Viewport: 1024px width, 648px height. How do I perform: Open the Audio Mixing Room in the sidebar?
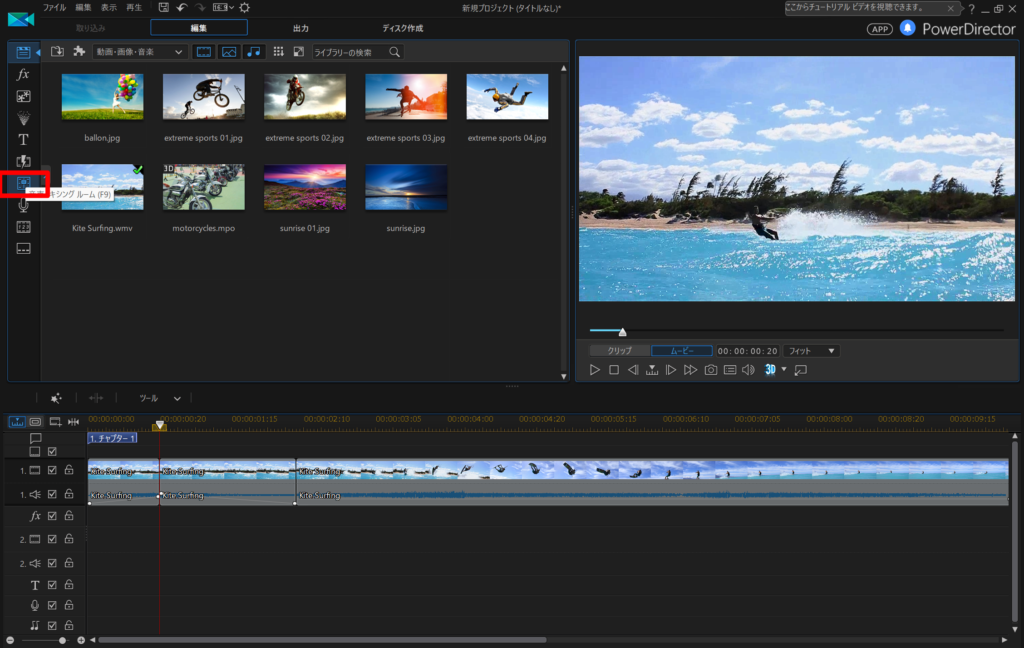pos(24,183)
